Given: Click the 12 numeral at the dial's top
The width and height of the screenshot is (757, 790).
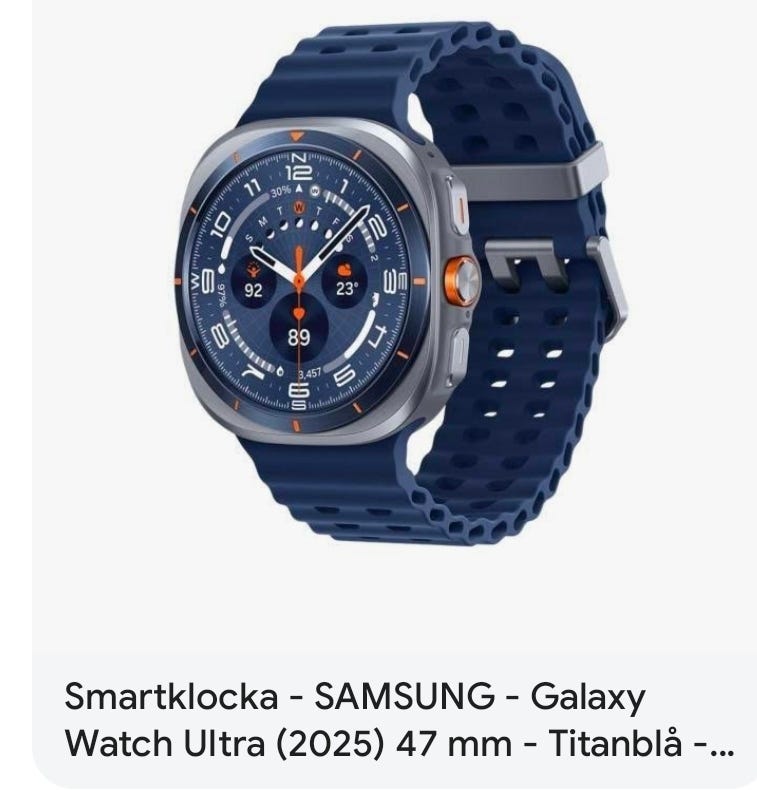Looking at the screenshot, I should [x=299, y=173].
